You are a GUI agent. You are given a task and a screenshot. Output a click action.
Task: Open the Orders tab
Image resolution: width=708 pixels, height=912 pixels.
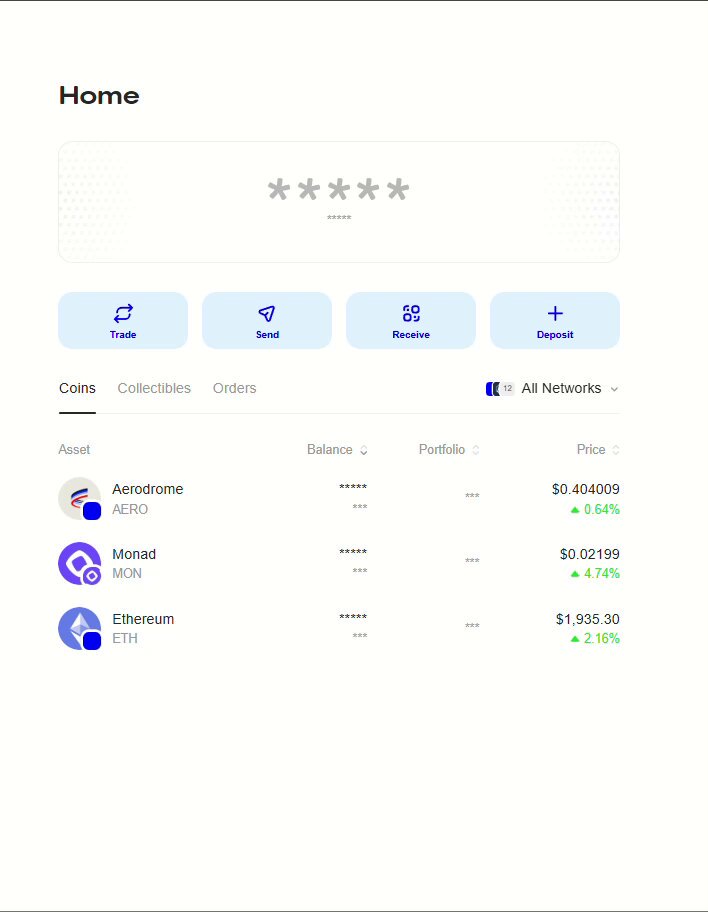(x=234, y=388)
